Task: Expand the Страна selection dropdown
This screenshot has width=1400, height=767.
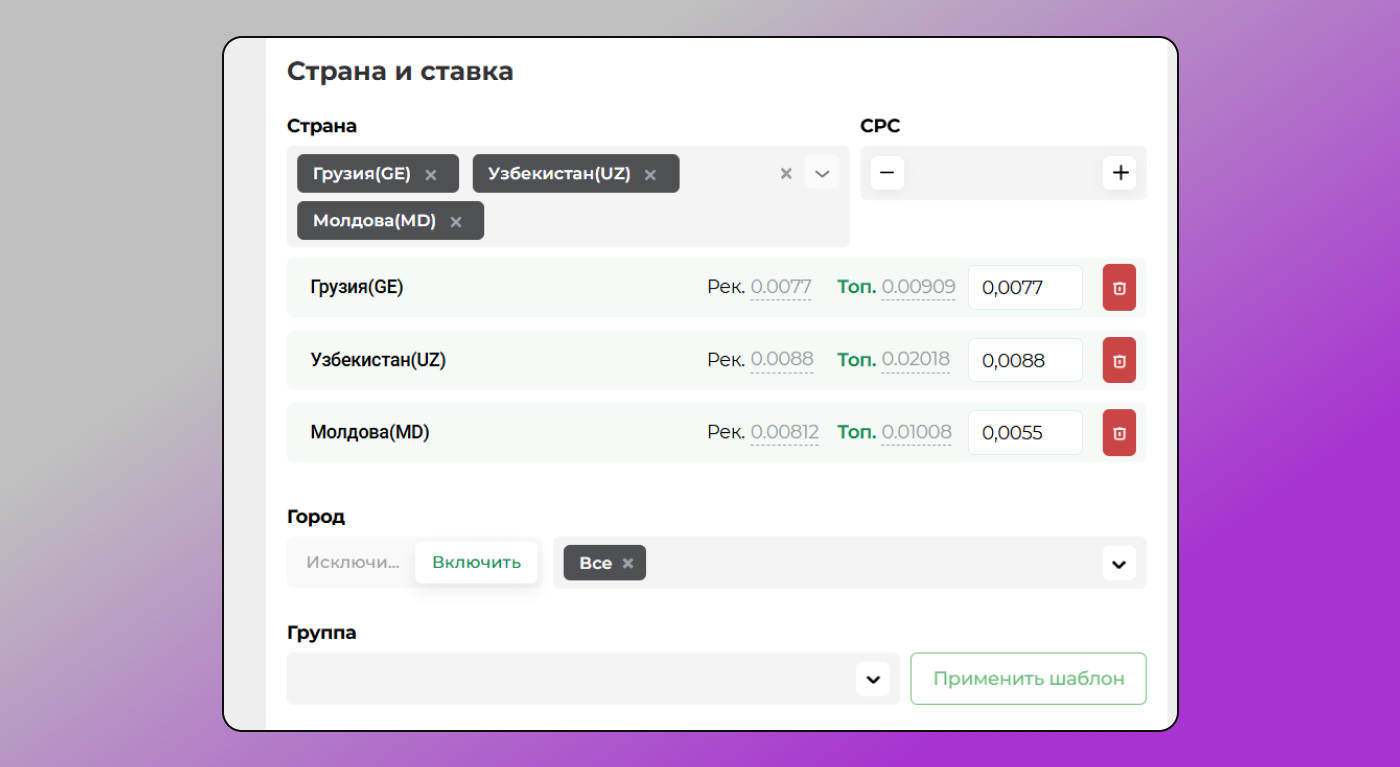Action: (x=822, y=172)
